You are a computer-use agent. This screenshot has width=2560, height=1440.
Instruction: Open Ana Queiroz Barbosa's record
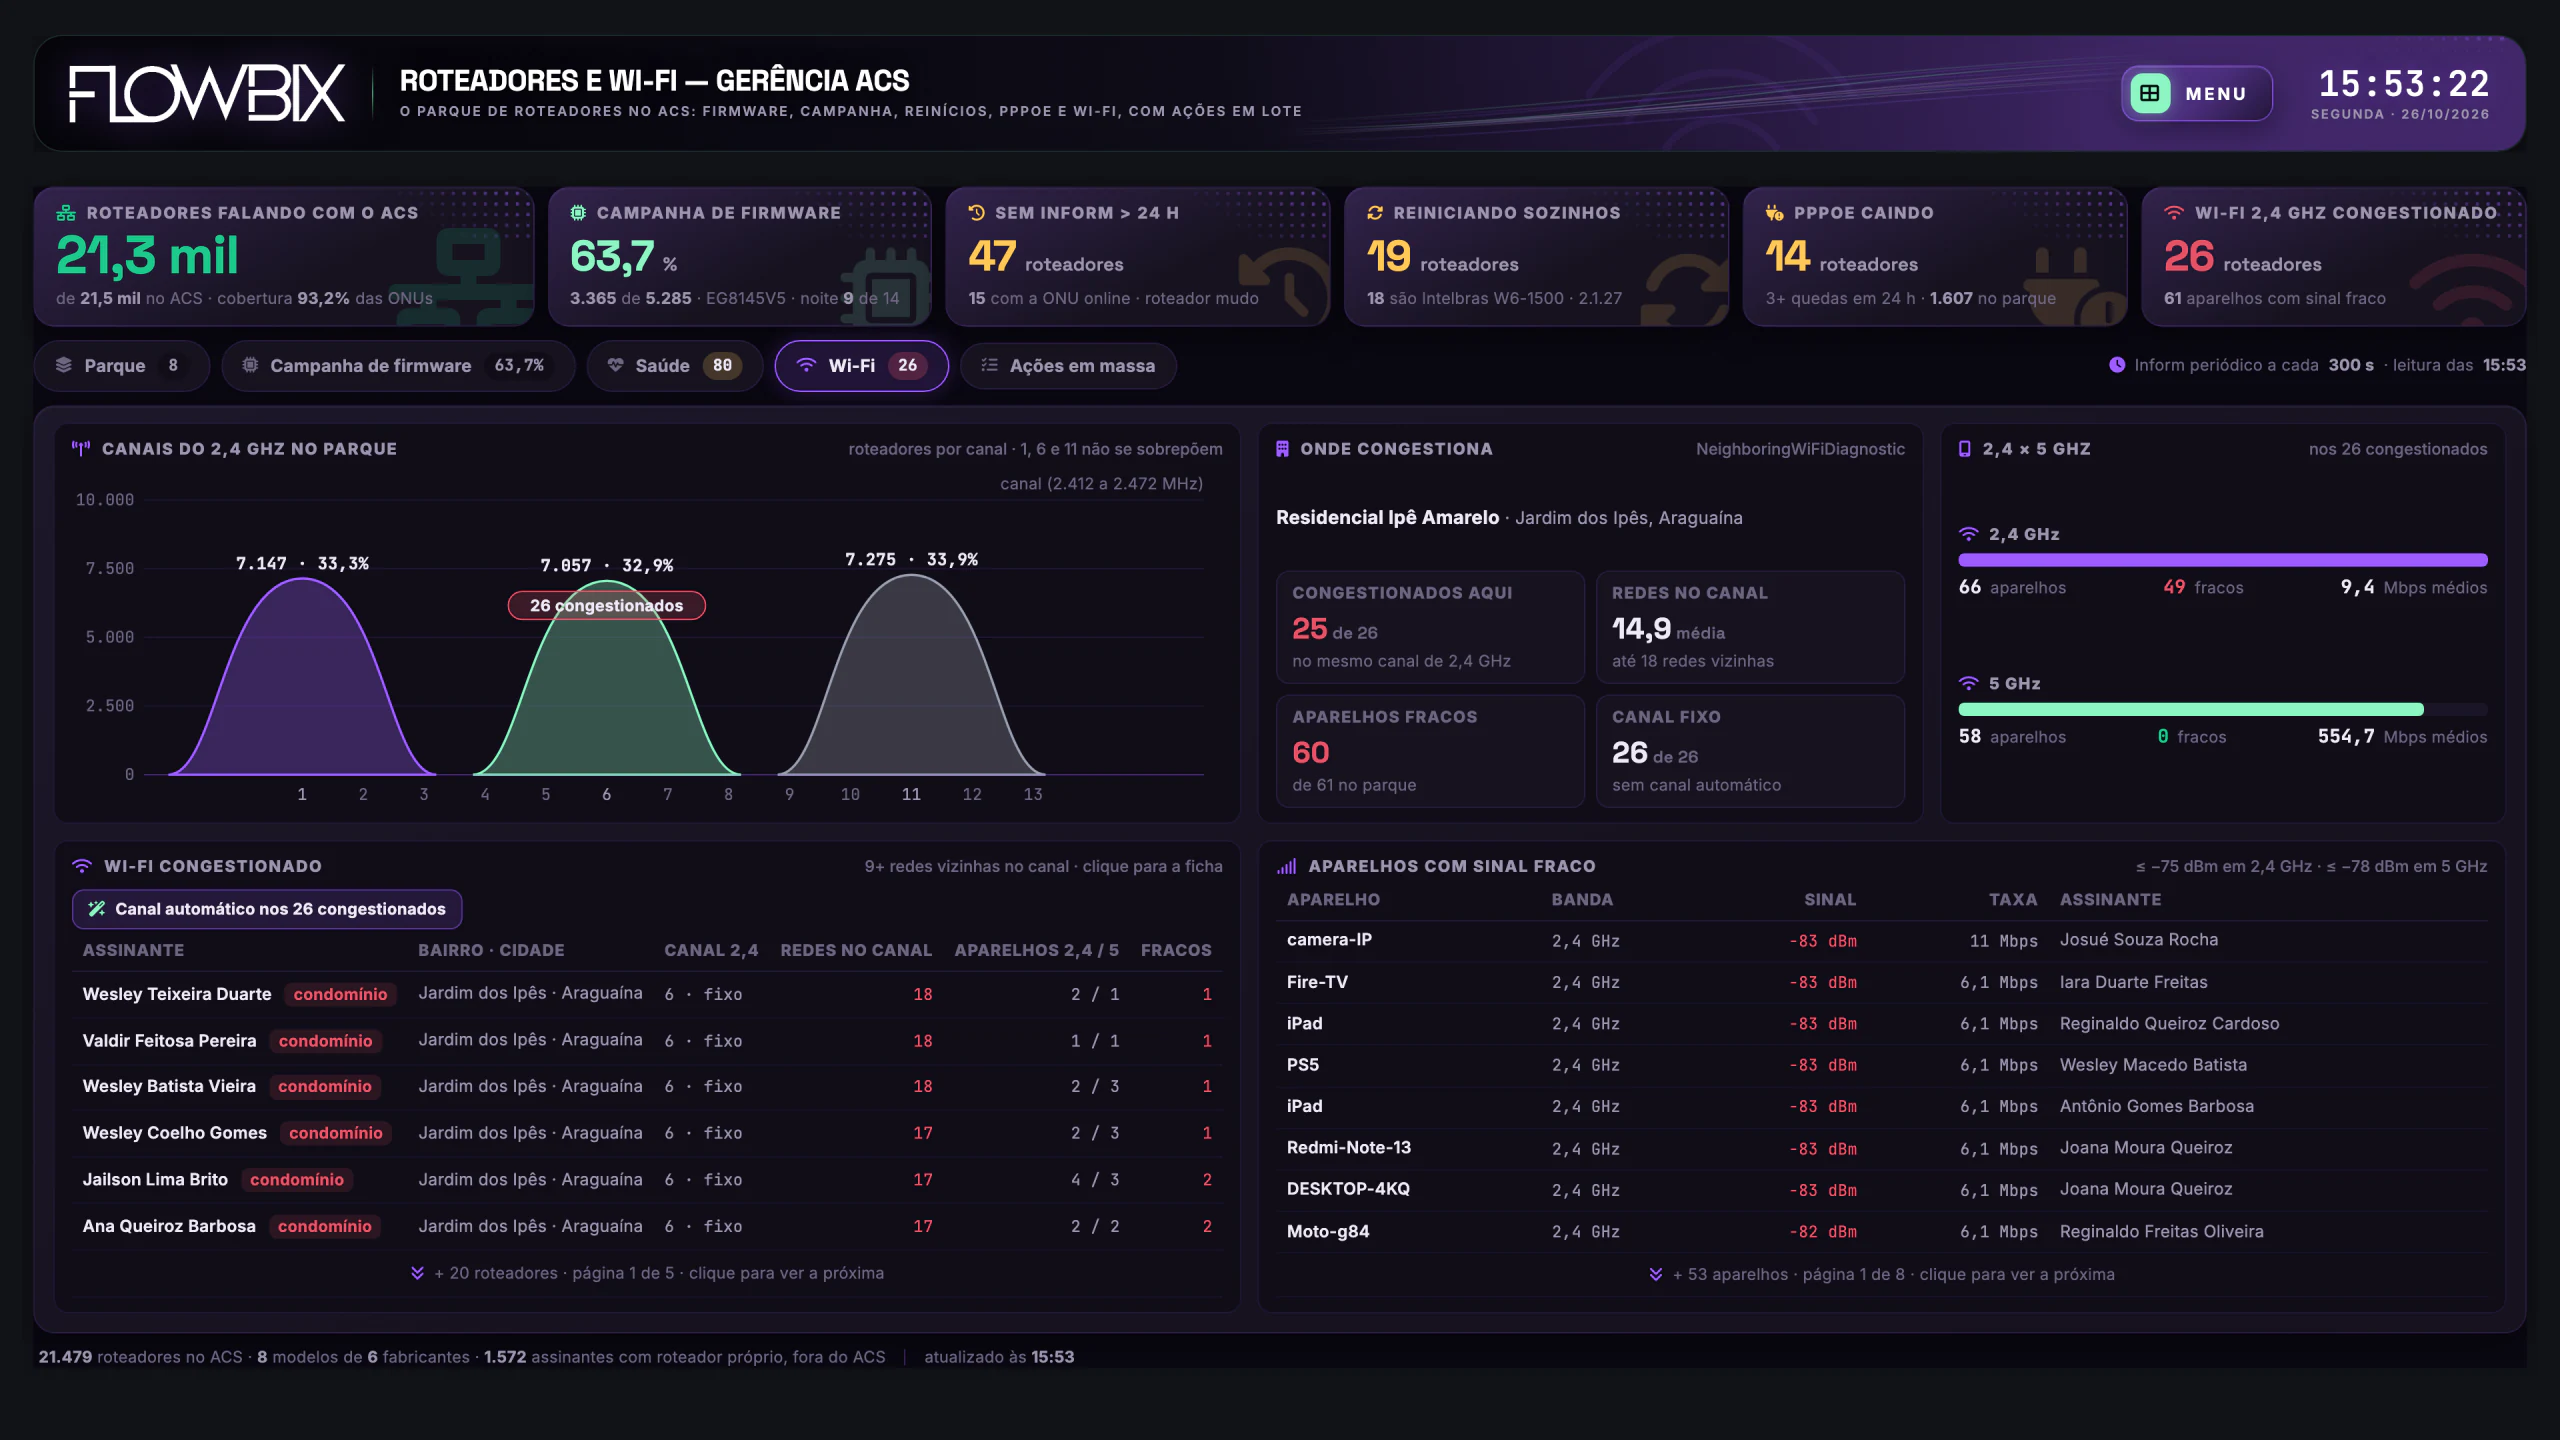tap(647, 1226)
